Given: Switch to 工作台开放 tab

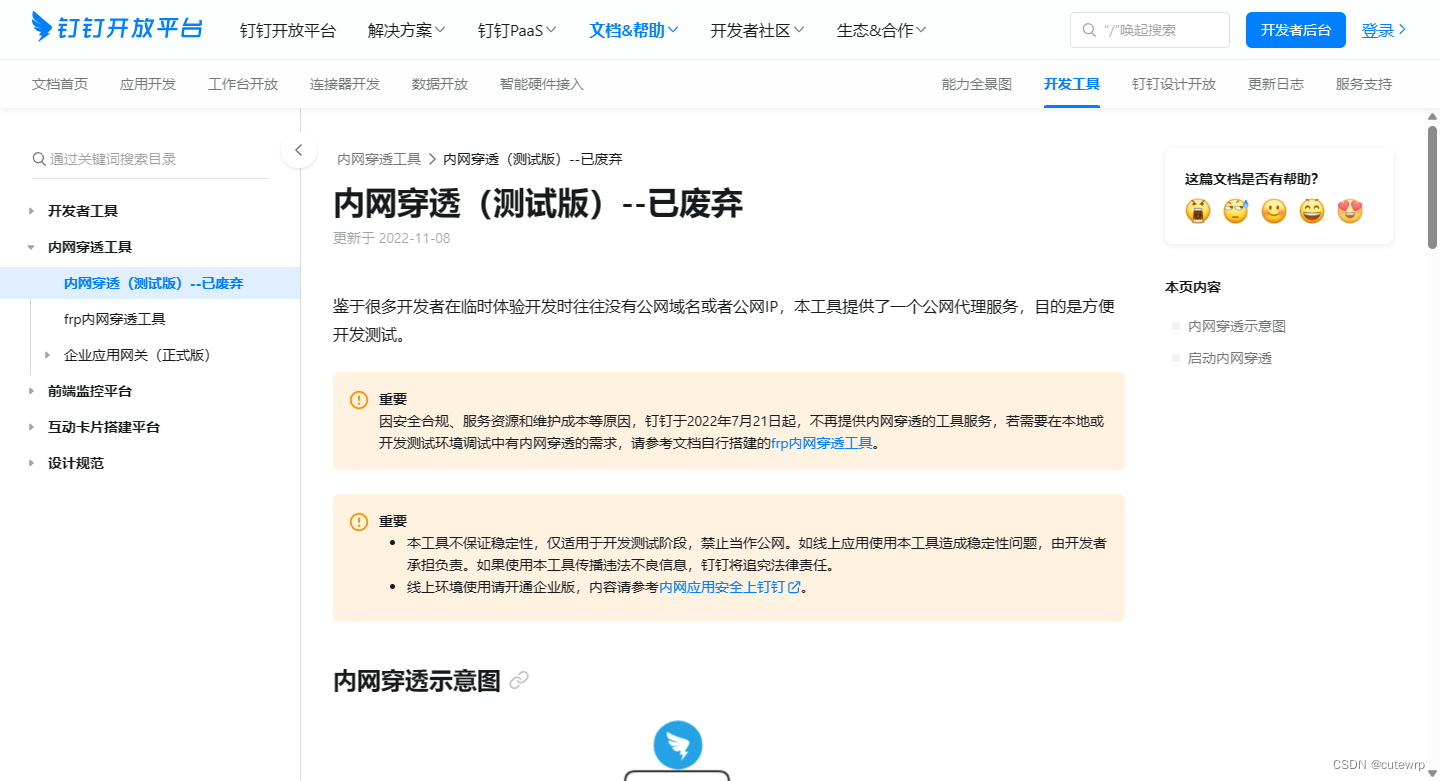Looking at the screenshot, I should 243,84.
